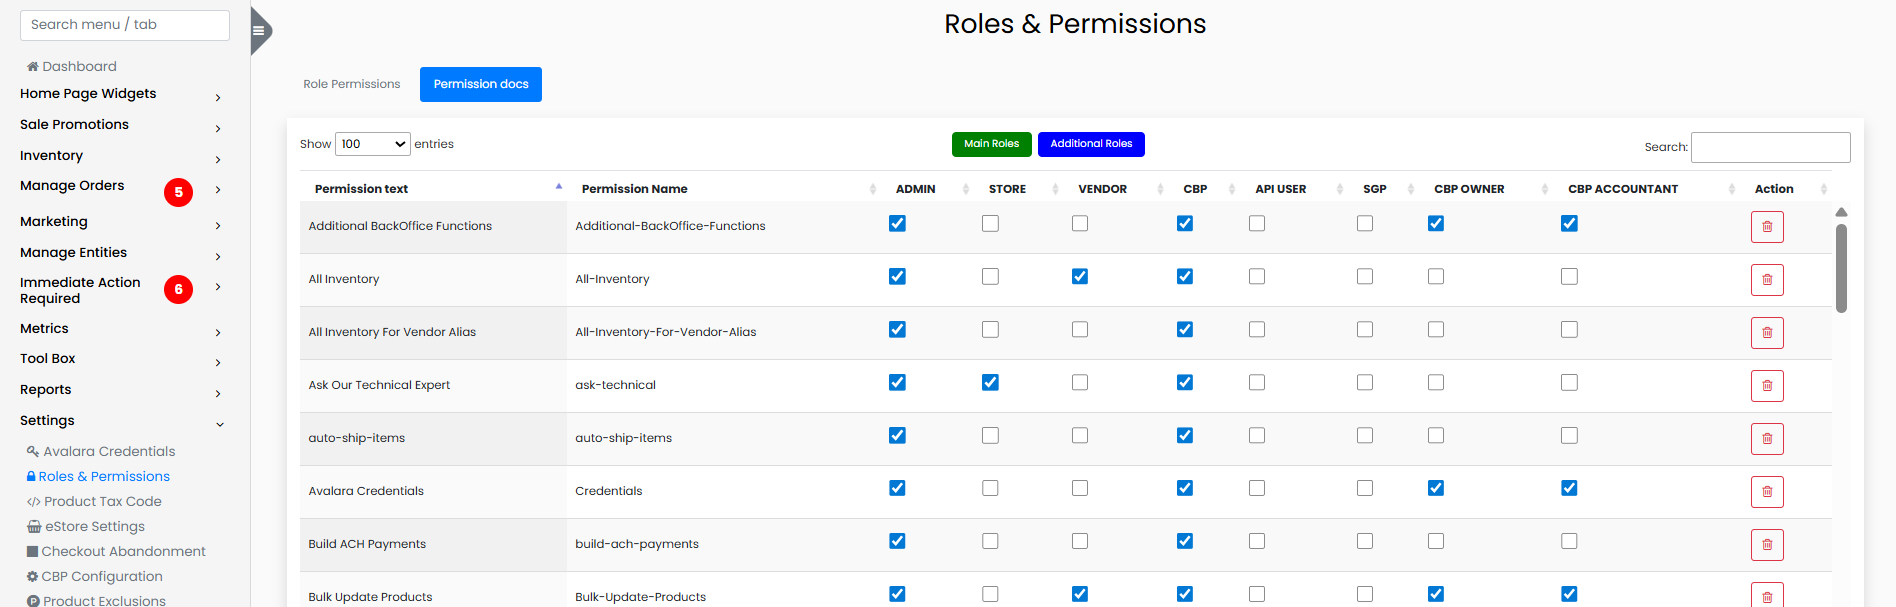Click the Additional Roles button
This screenshot has width=1896, height=607.
pyautogui.click(x=1090, y=144)
